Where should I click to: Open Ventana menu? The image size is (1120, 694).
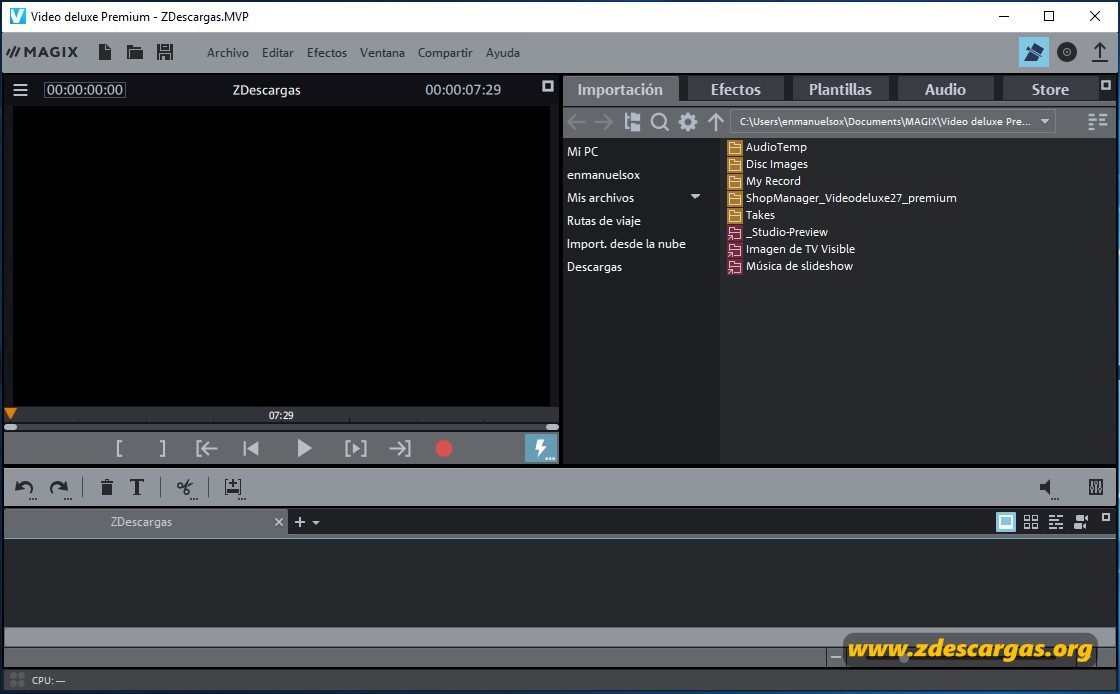click(382, 53)
